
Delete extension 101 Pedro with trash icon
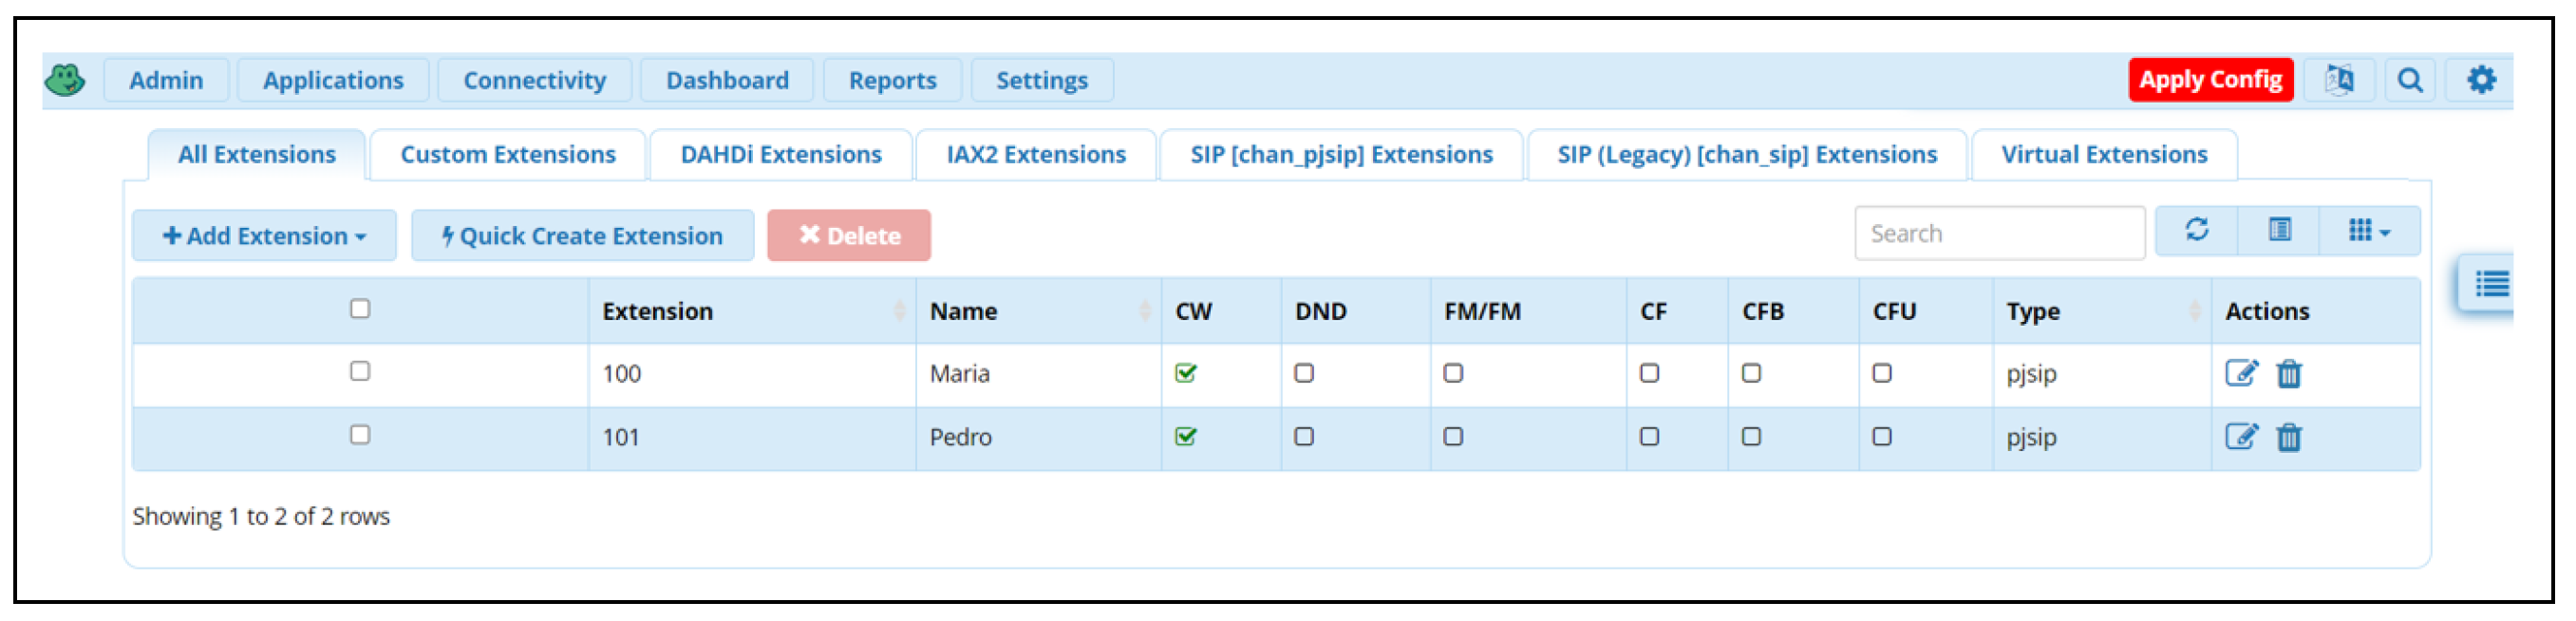click(2289, 438)
